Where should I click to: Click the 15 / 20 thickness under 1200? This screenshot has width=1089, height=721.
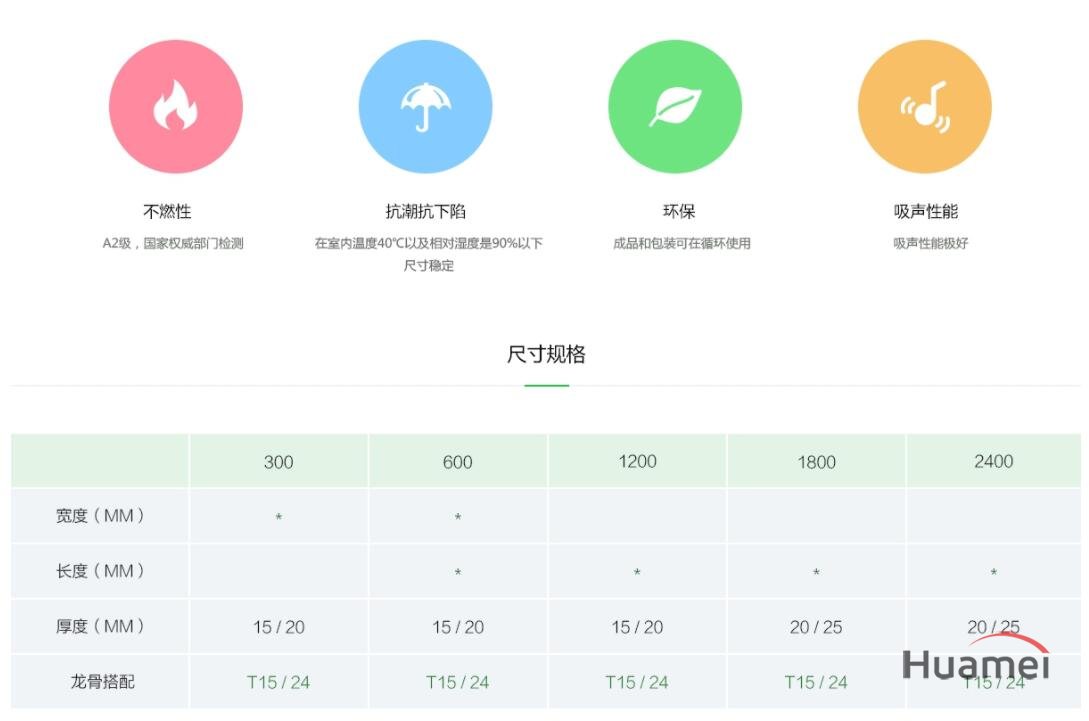tap(637, 627)
